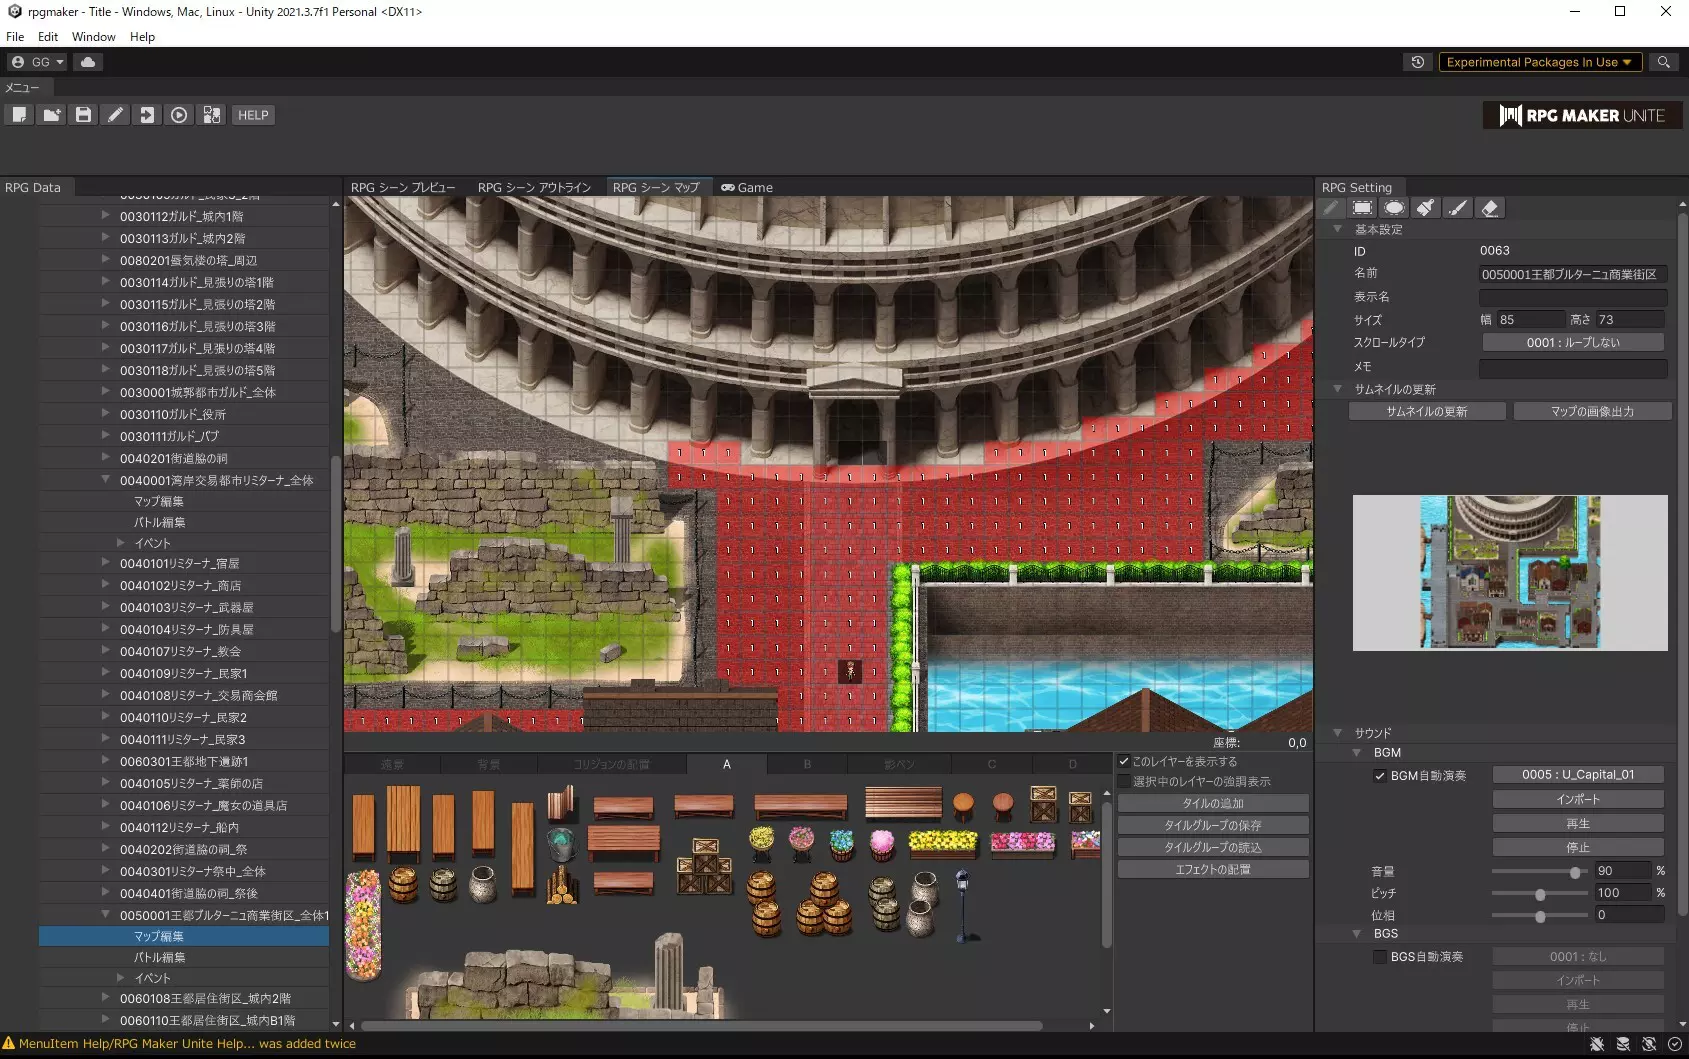Click the '表示名' input field

[x=1573, y=297]
